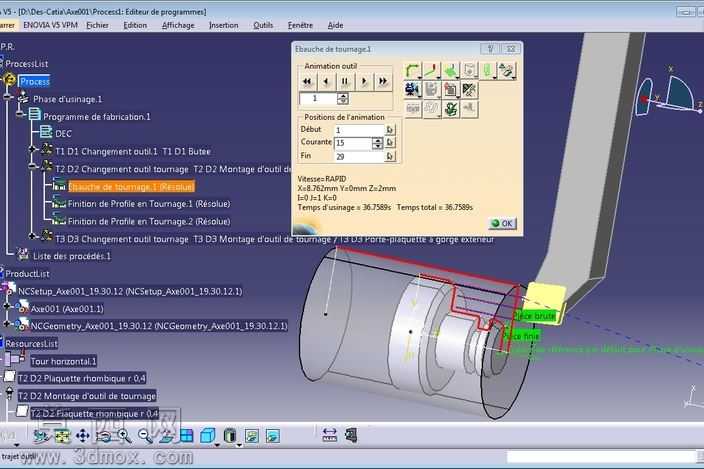Select the Pan tool with four blue arrows
704x469 pixels.
coord(83,436)
